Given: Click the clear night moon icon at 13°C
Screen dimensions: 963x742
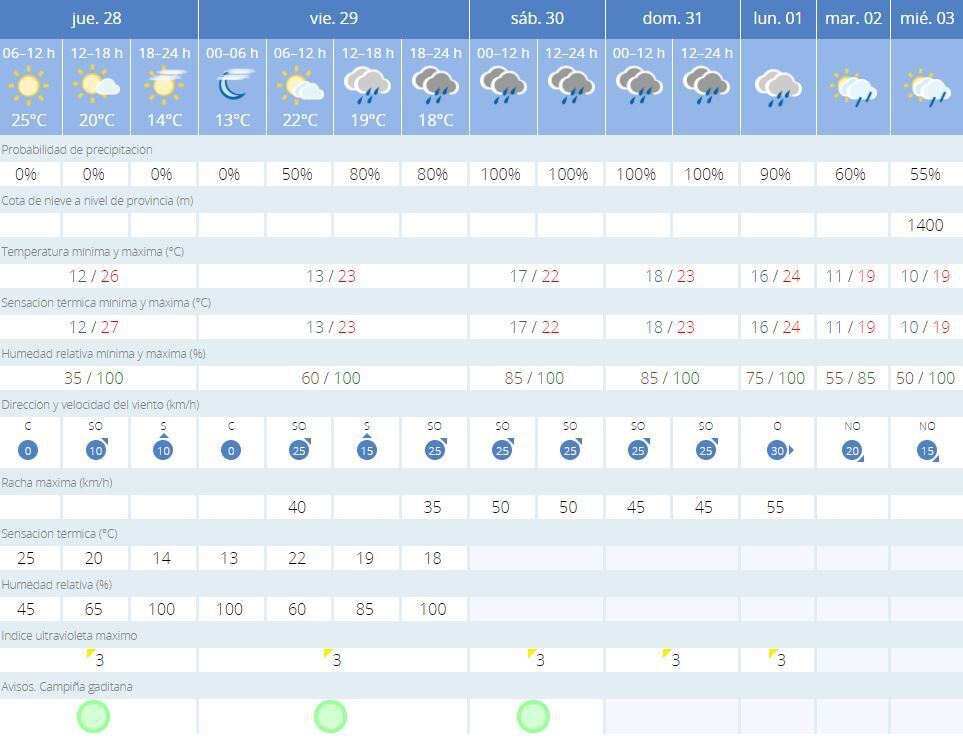Looking at the screenshot, I should pyautogui.click(x=232, y=87).
